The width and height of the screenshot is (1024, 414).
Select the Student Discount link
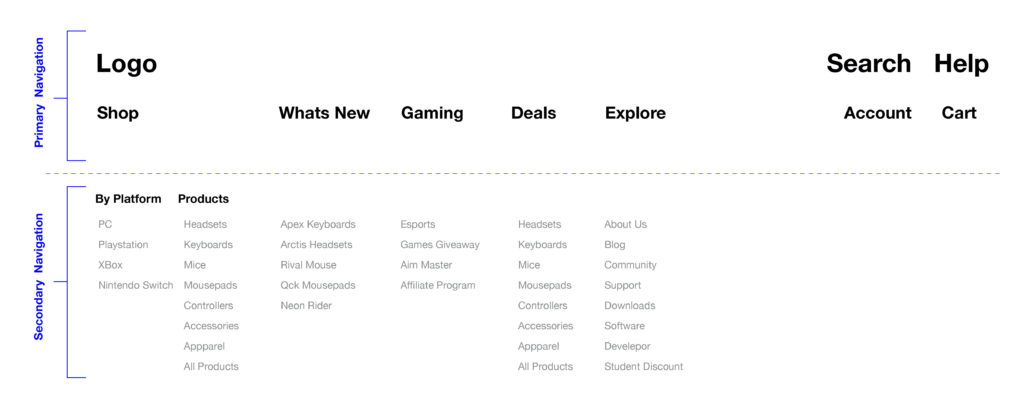tap(643, 367)
